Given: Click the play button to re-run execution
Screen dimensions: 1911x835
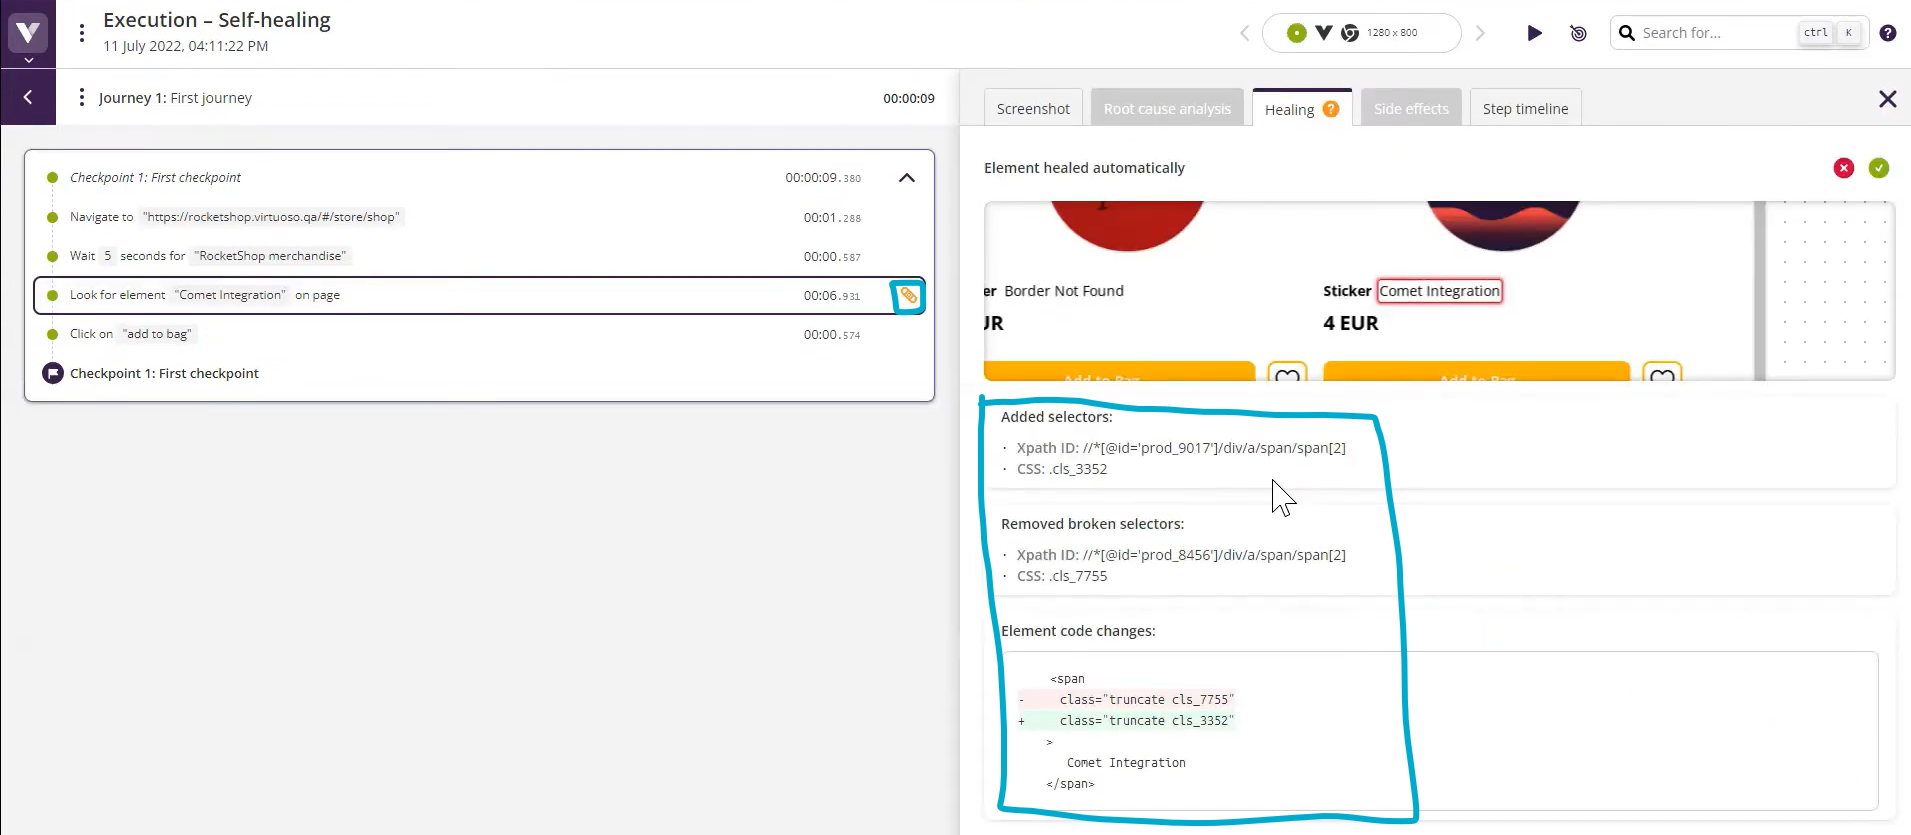Looking at the screenshot, I should (x=1534, y=33).
